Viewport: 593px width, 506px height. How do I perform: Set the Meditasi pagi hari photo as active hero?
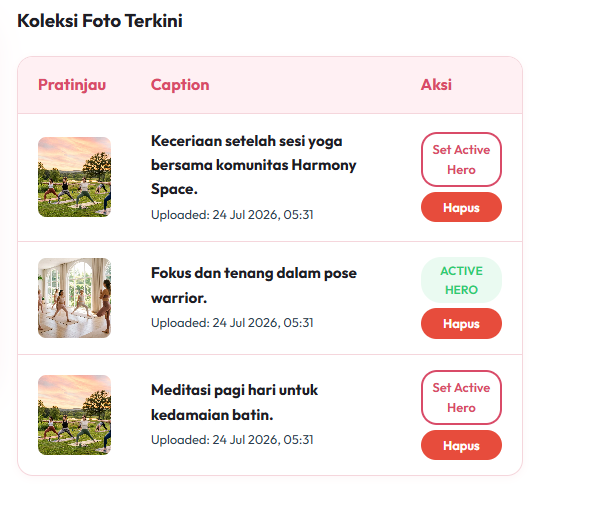[x=461, y=397]
